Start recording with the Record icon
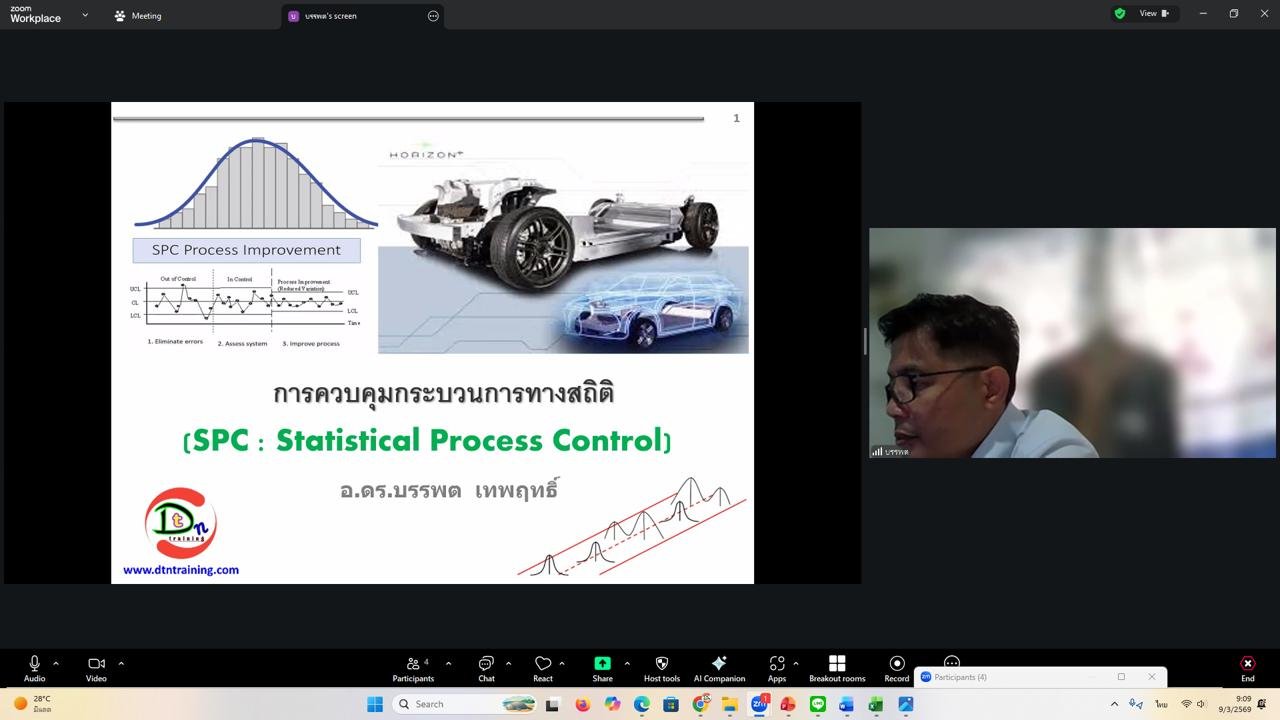 897,664
